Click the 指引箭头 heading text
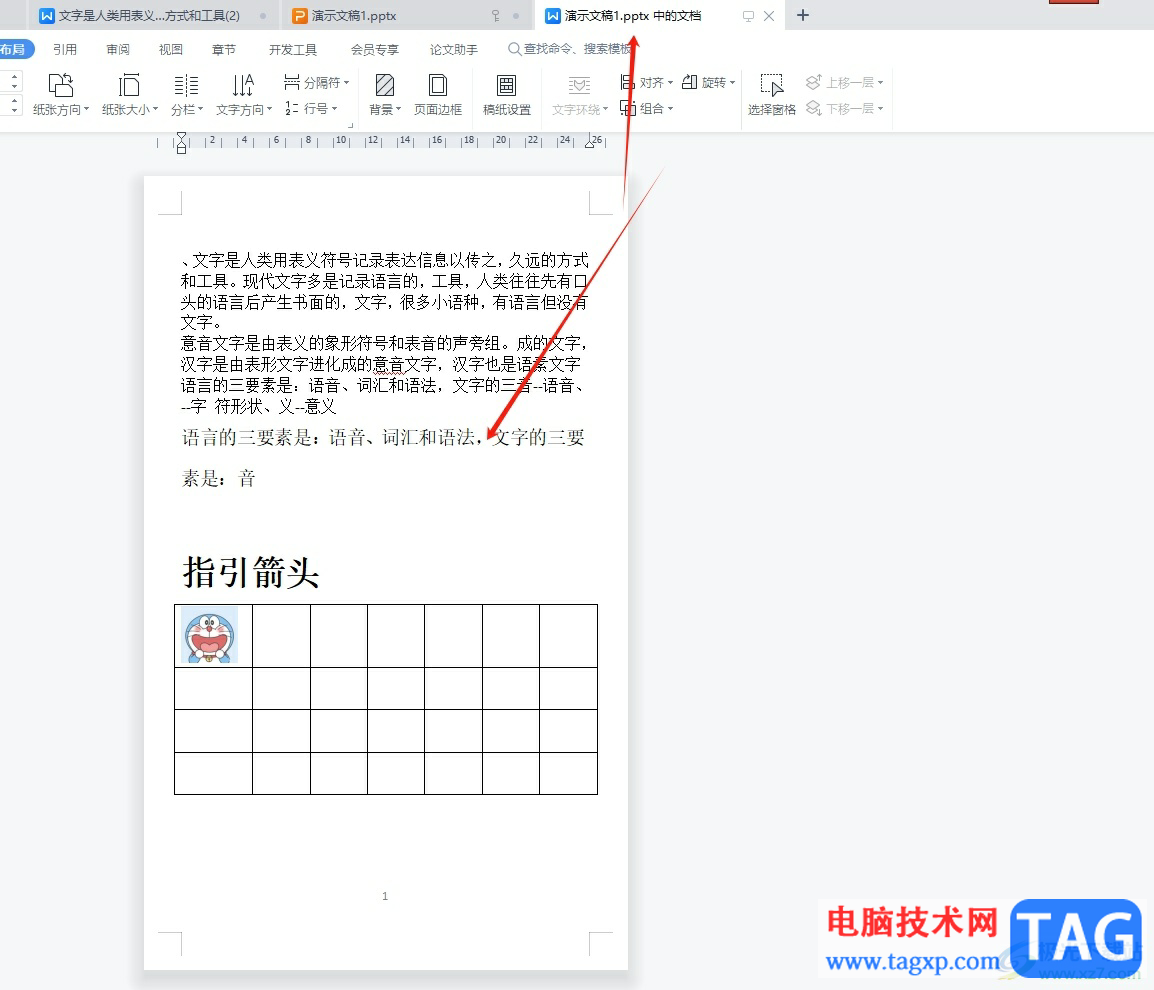The width and height of the screenshot is (1154, 990). (251, 572)
